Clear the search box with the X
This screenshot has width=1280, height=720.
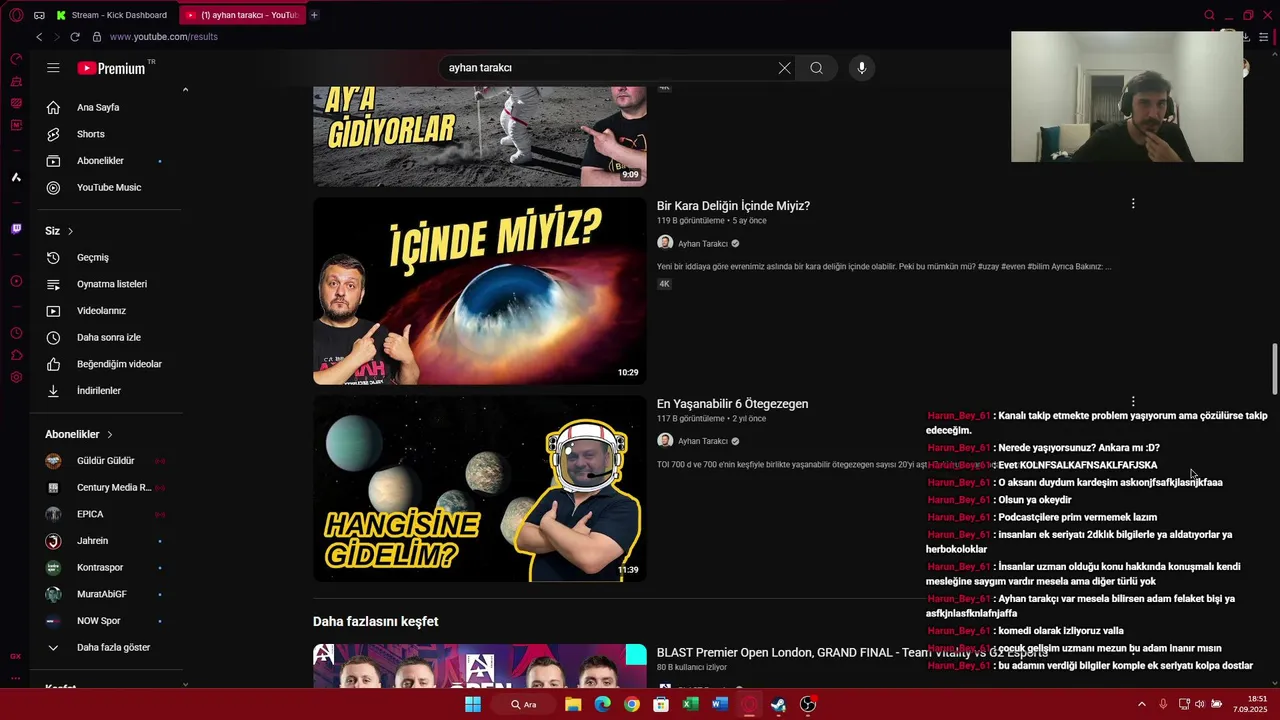coord(784,68)
